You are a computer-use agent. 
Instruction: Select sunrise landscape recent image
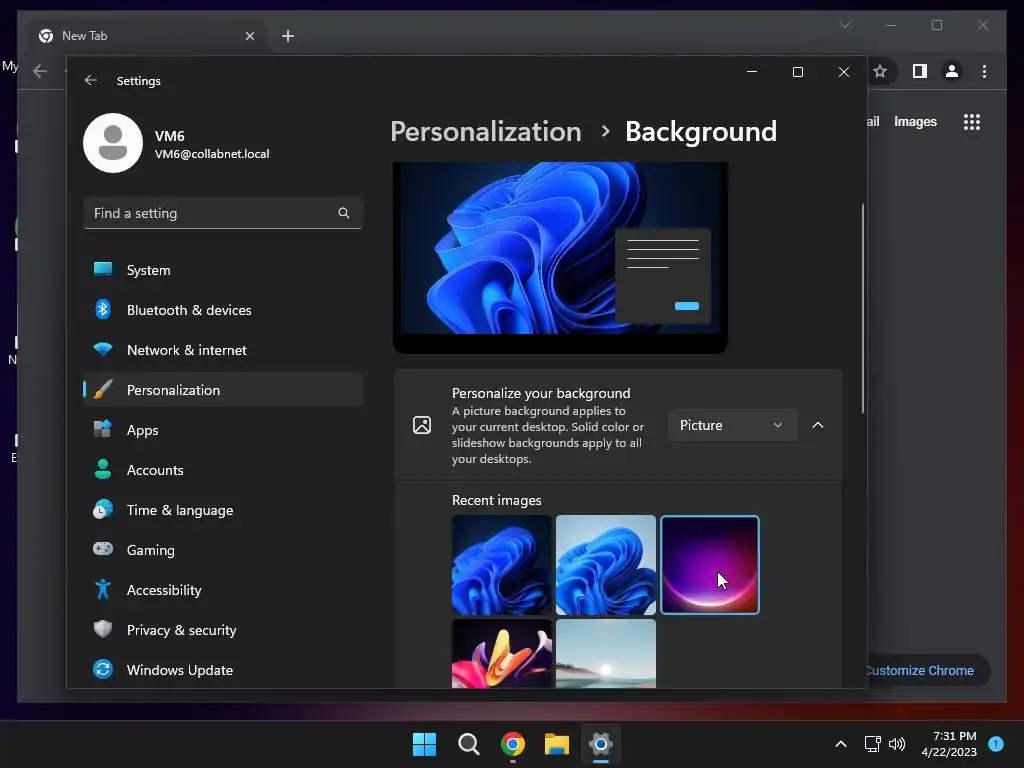(x=605, y=654)
